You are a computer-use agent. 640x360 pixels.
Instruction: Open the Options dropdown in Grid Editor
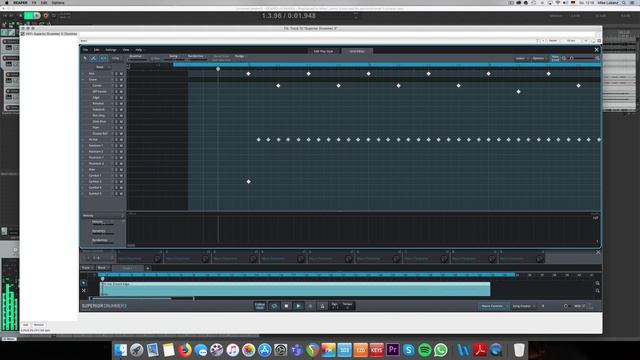[540, 58]
